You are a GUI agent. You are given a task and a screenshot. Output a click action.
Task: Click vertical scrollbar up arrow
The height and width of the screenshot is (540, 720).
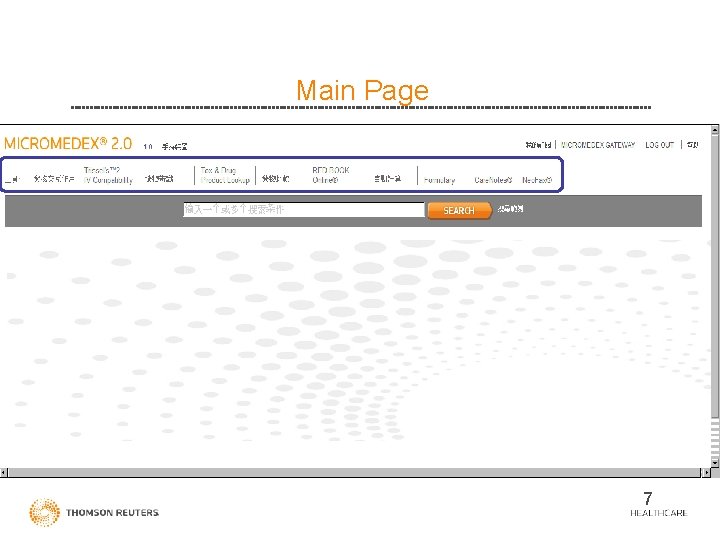coord(715,130)
